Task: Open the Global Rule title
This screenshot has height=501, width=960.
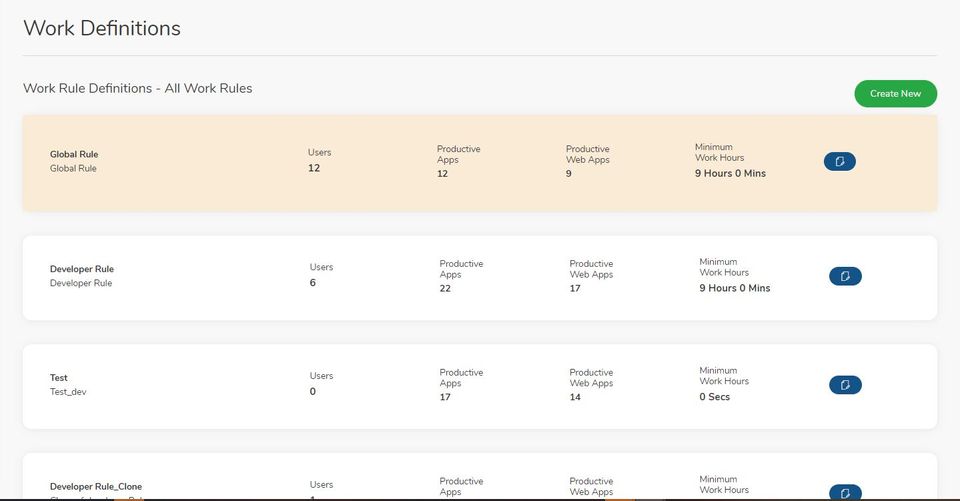Action: pos(74,154)
